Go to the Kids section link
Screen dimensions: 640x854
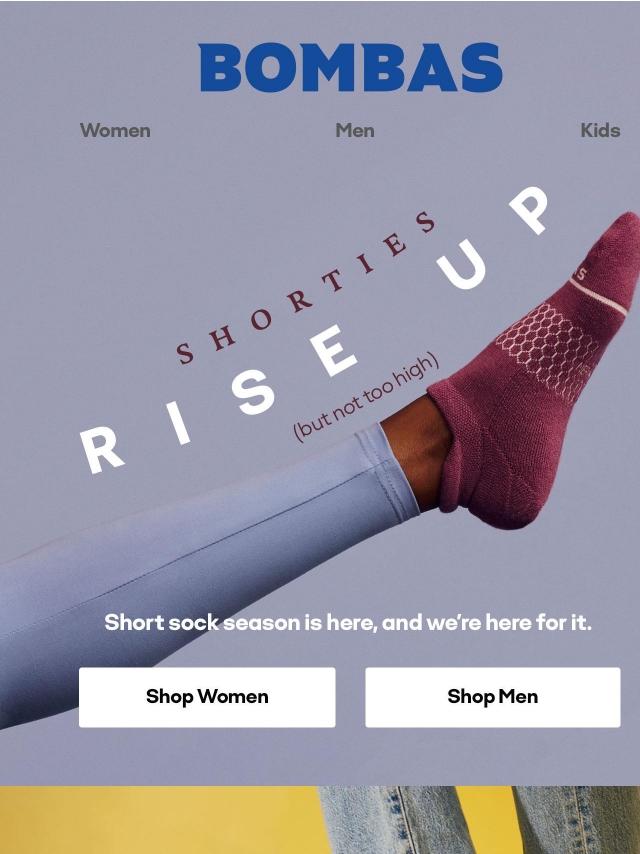[x=600, y=131]
